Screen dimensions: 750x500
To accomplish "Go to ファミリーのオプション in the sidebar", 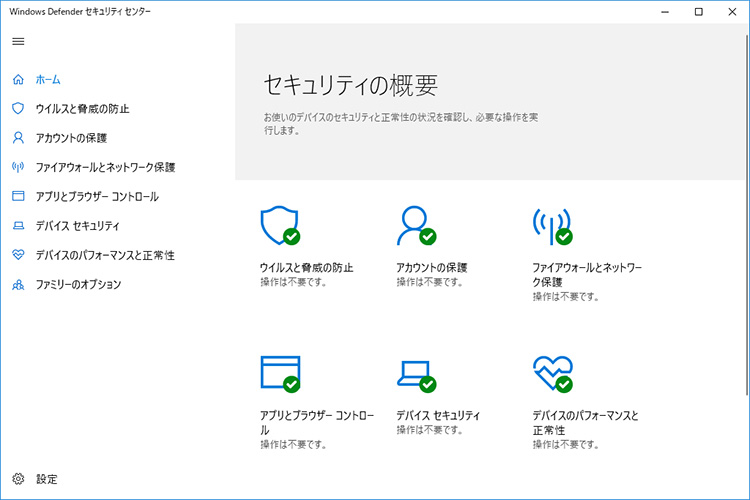I will (78, 285).
